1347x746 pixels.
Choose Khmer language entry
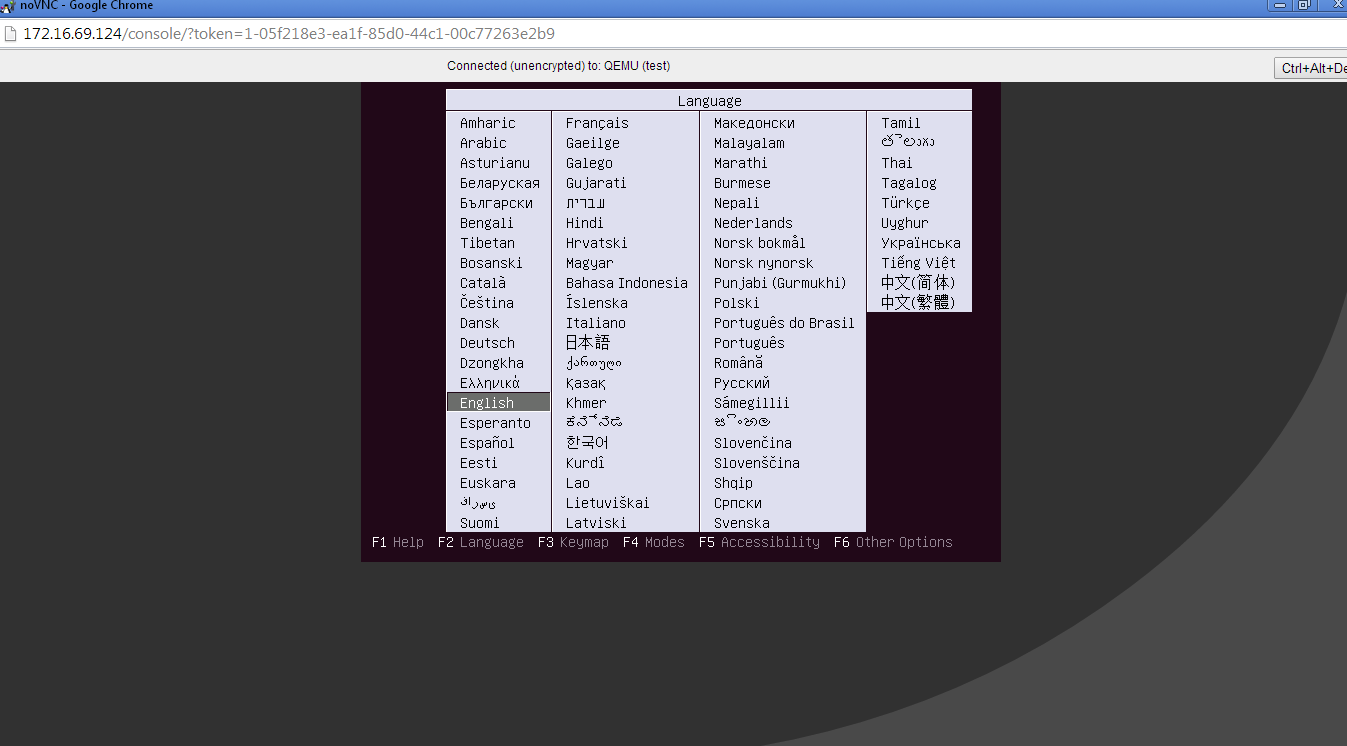pos(586,403)
